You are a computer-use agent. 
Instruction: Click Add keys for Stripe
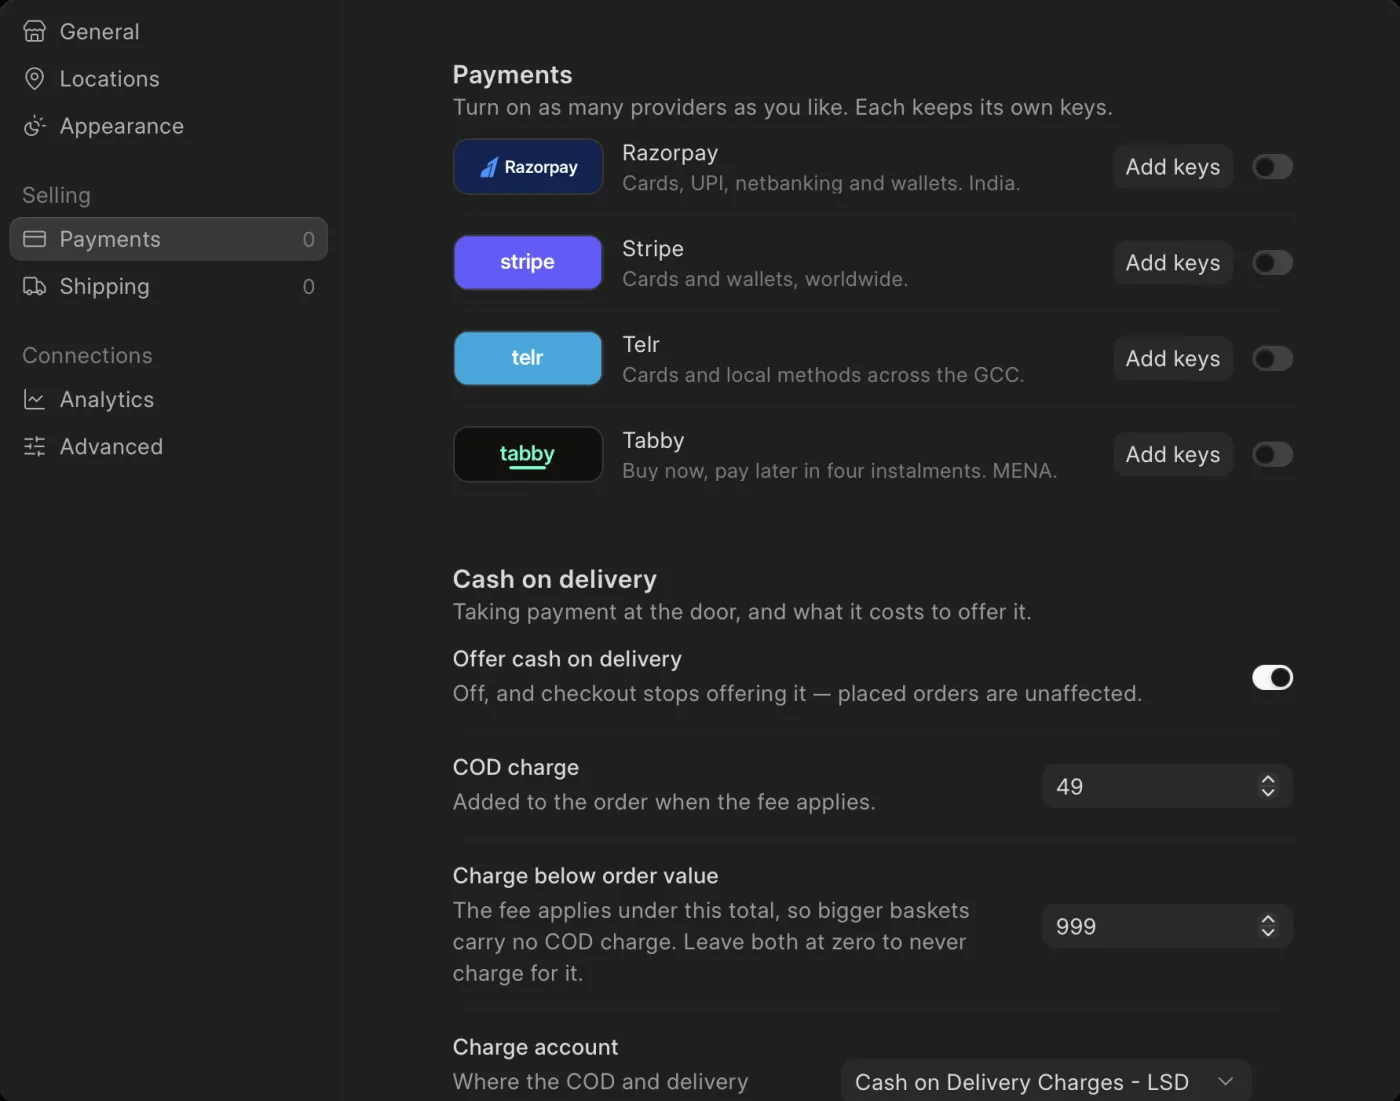coord(1173,263)
